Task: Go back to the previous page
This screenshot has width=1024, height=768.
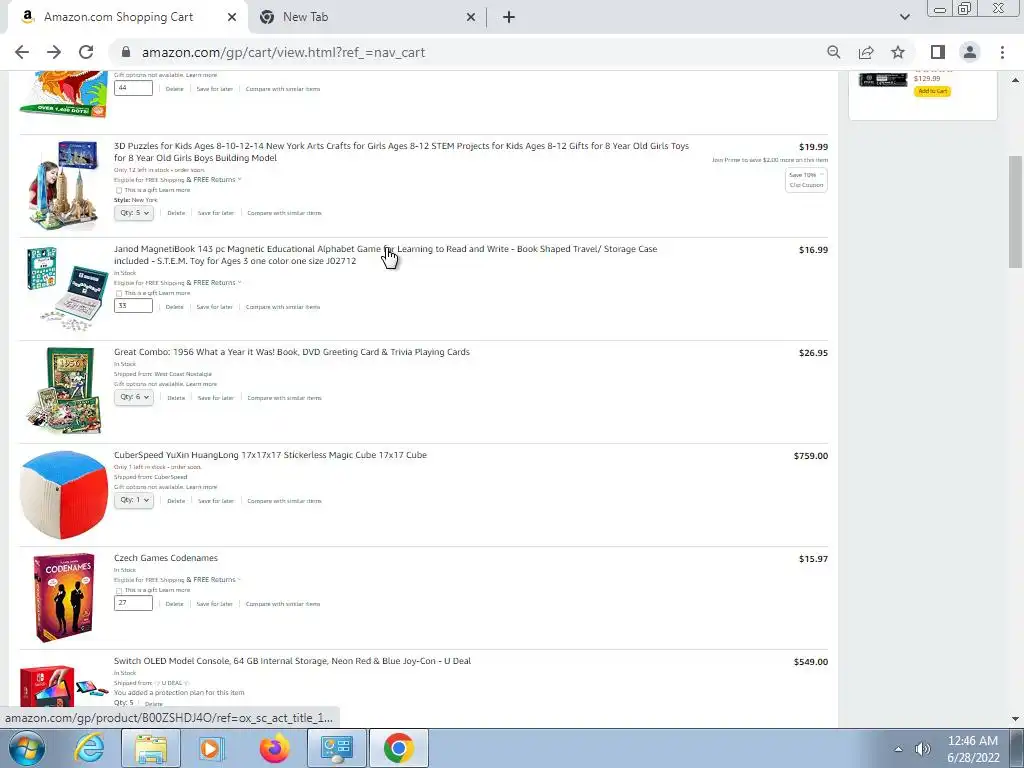Action: click(22, 52)
